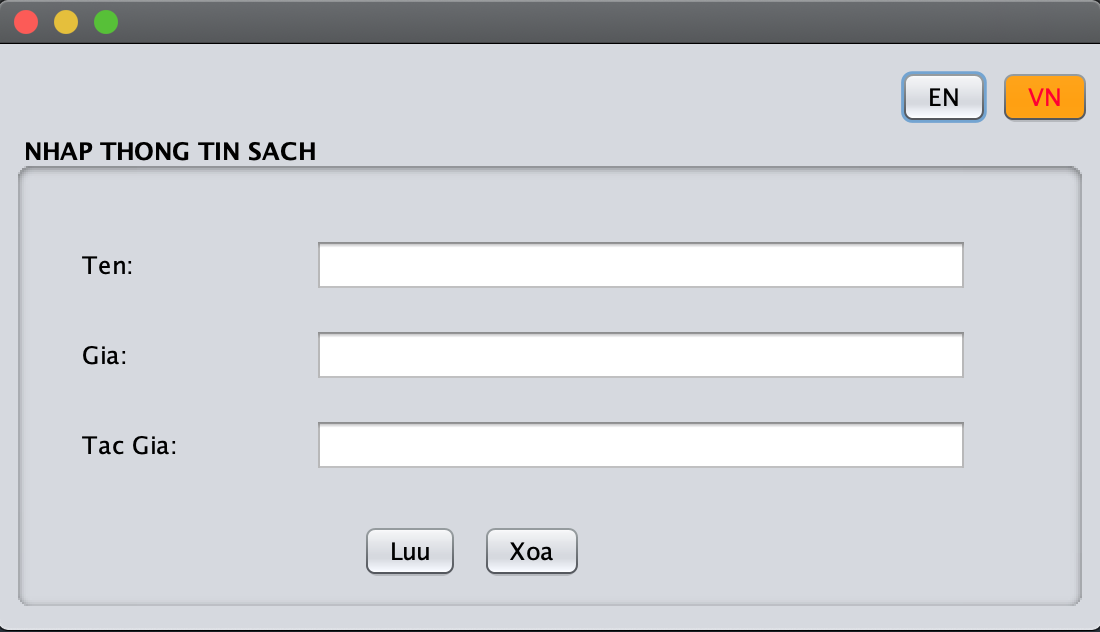1100x632 pixels.
Task: Maximize the window using the green button
Action: point(106,22)
